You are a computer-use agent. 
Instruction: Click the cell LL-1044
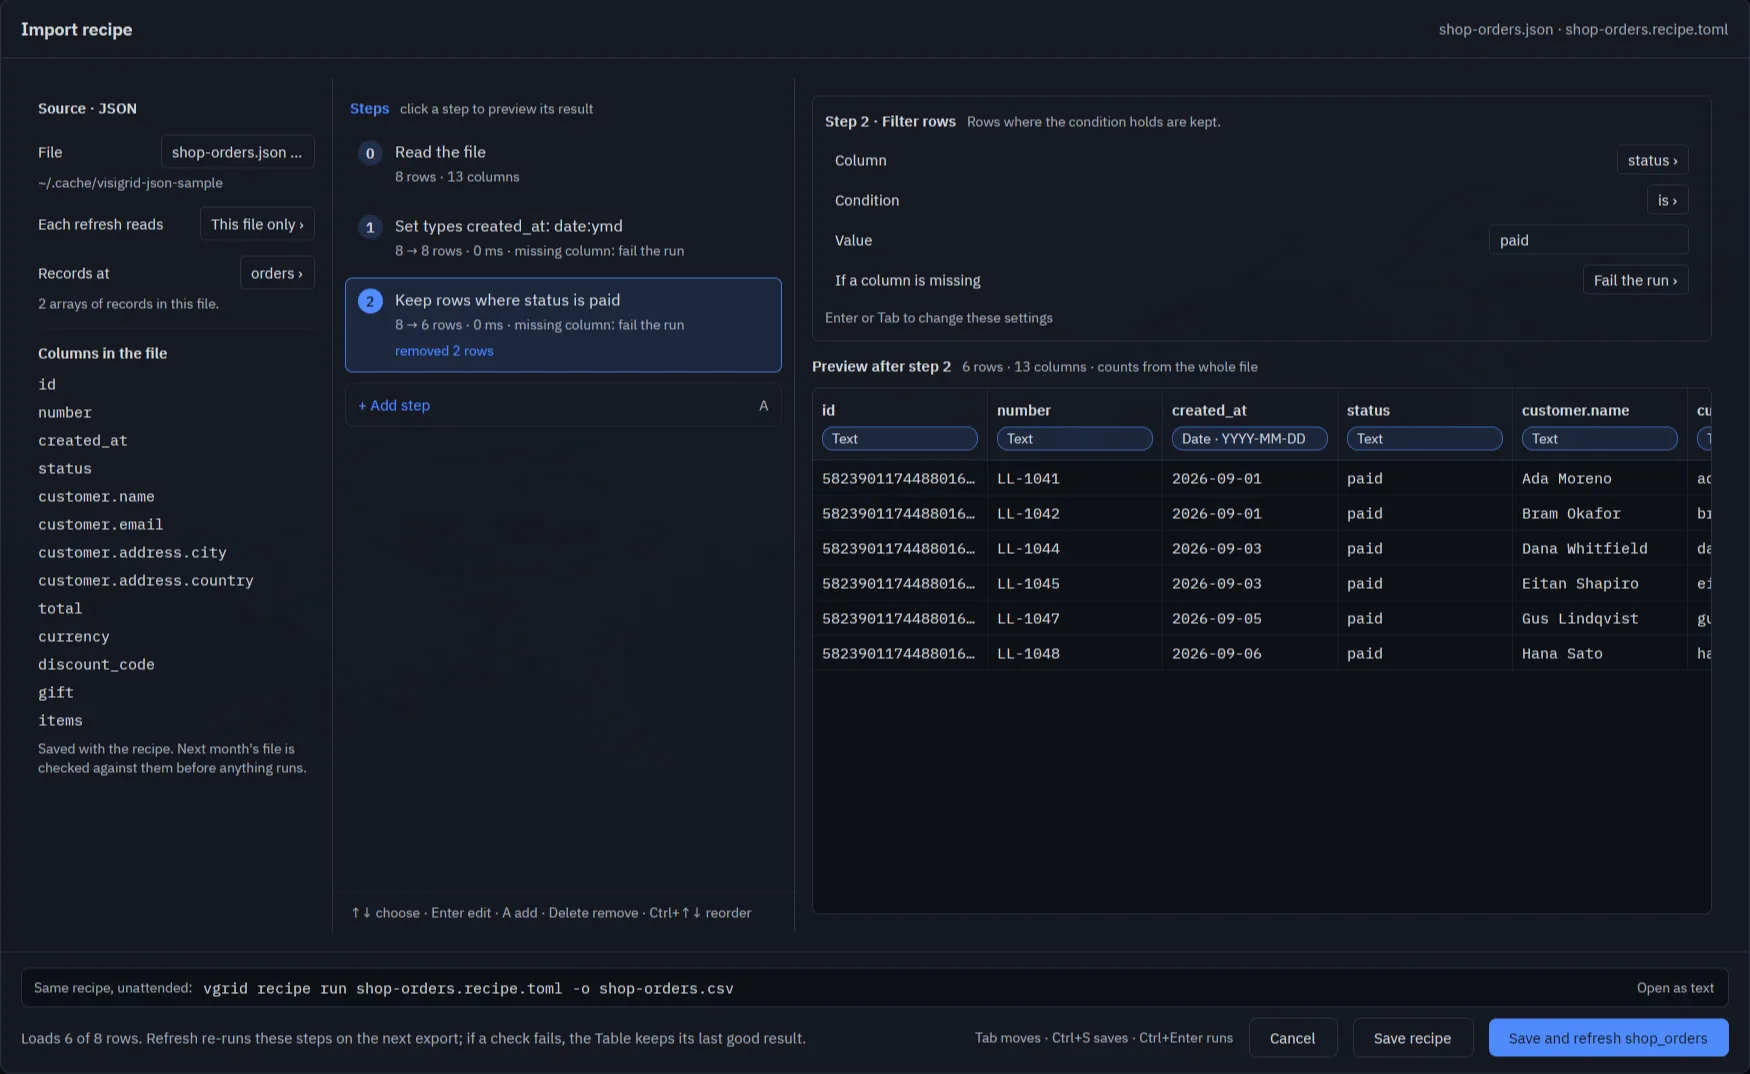point(1074,548)
